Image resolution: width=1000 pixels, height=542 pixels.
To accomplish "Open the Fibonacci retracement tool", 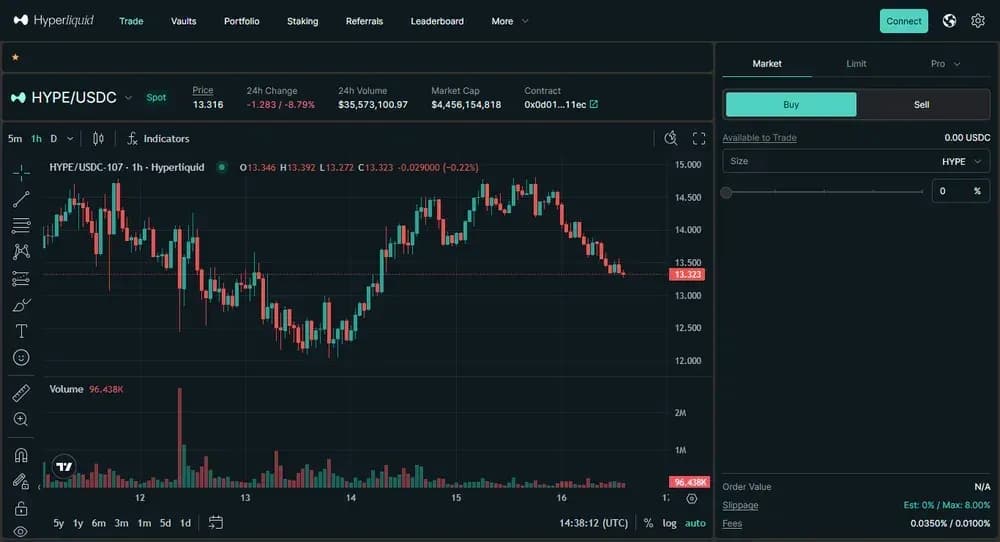I will click(x=21, y=225).
